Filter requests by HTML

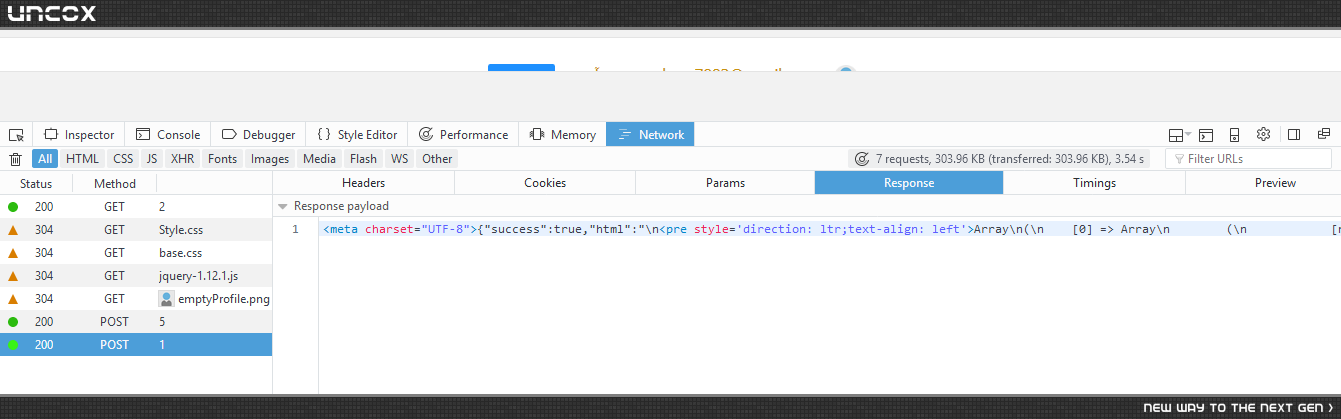tap(83, 159)
